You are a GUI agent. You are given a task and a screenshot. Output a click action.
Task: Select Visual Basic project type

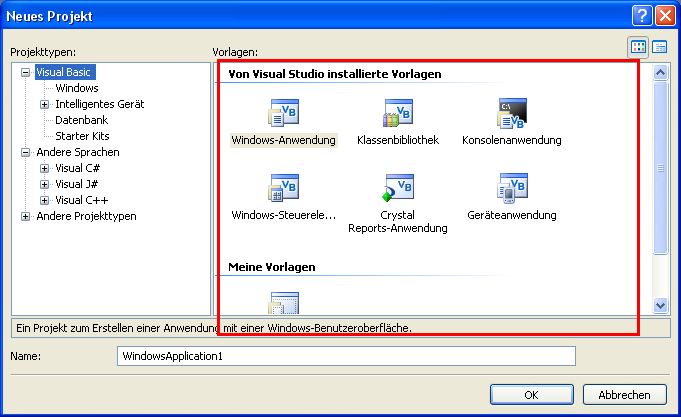click(64, 72)
